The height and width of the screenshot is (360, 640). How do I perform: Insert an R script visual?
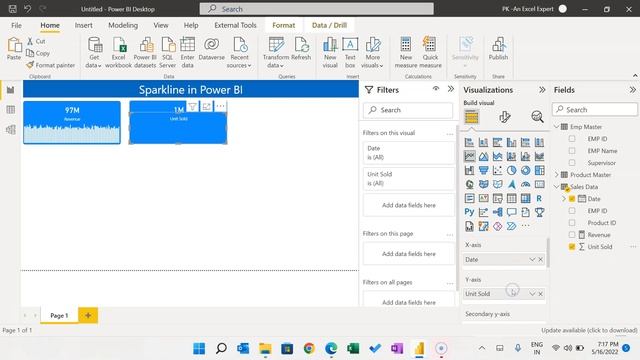pyautogui.click(x=539, y=198)
